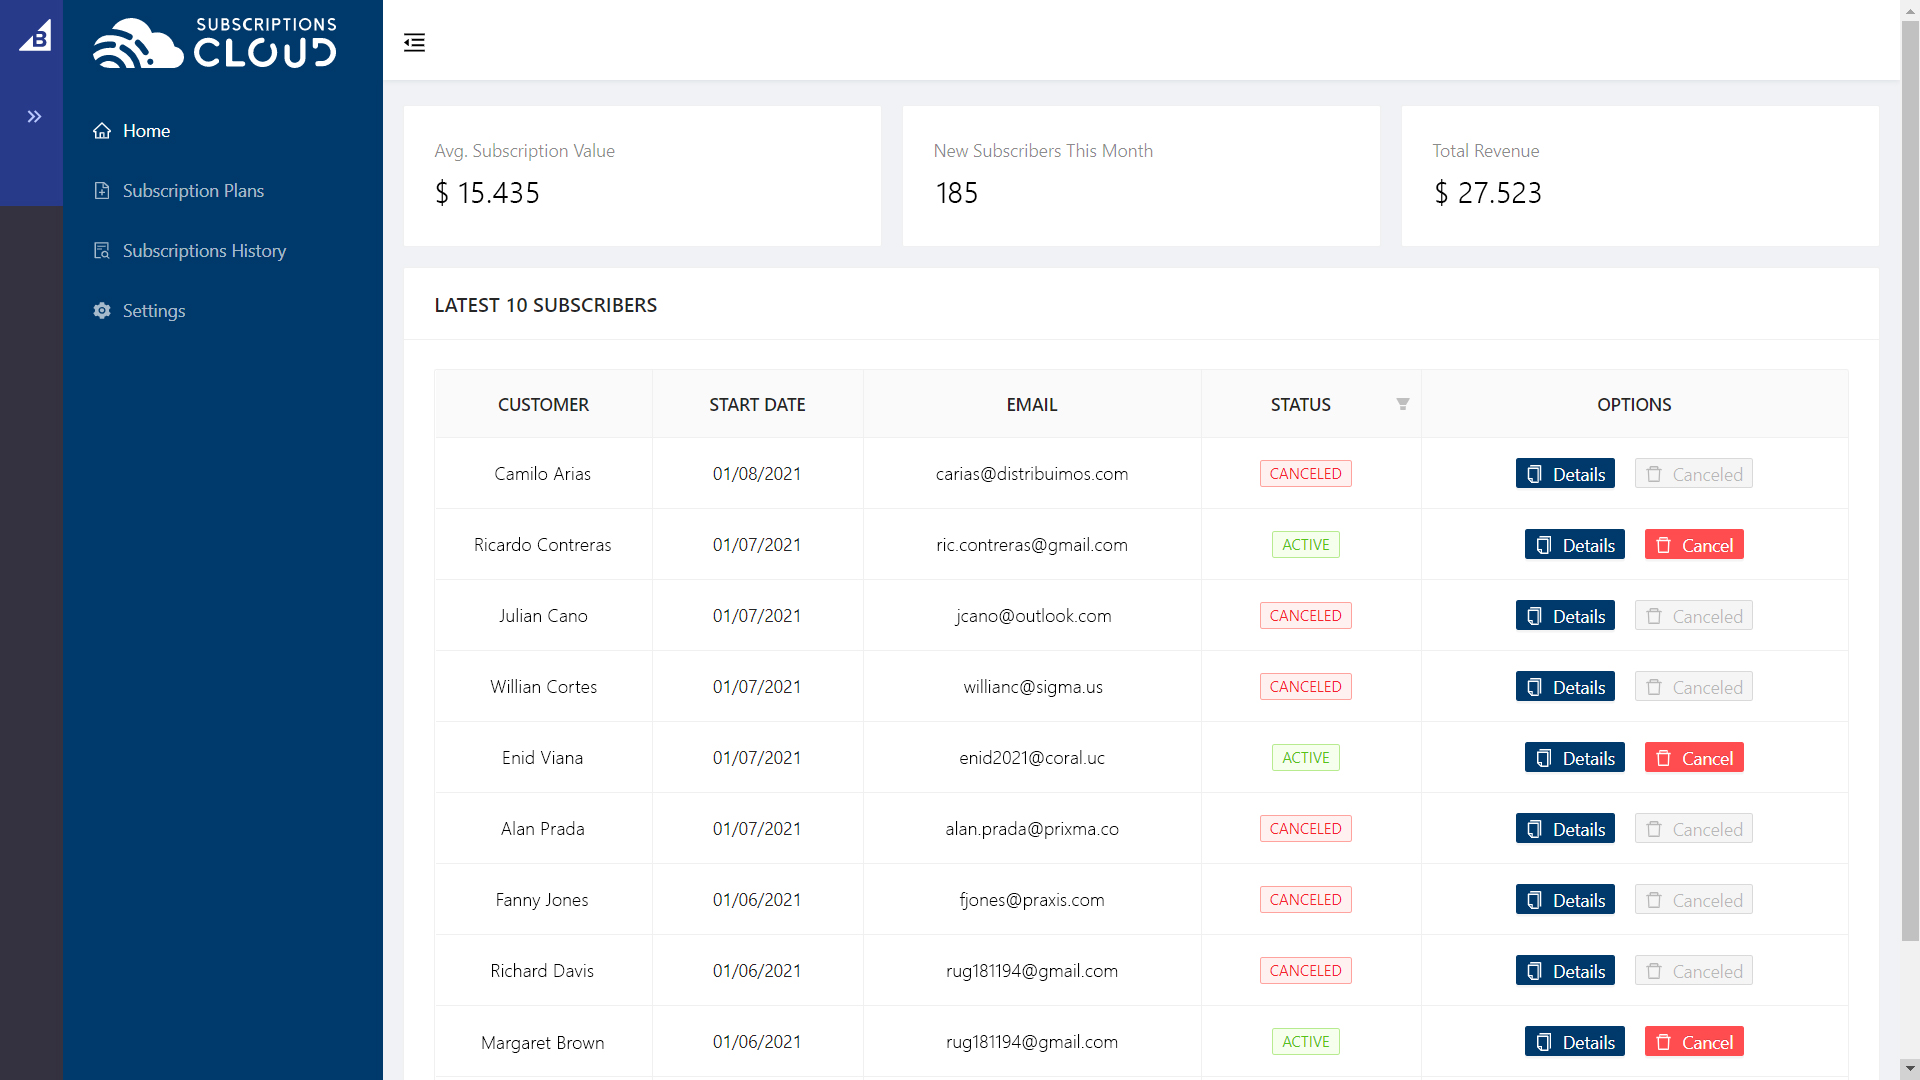
Task: Click the Subscriptions History search-file icon
Action: click(102, 251)
